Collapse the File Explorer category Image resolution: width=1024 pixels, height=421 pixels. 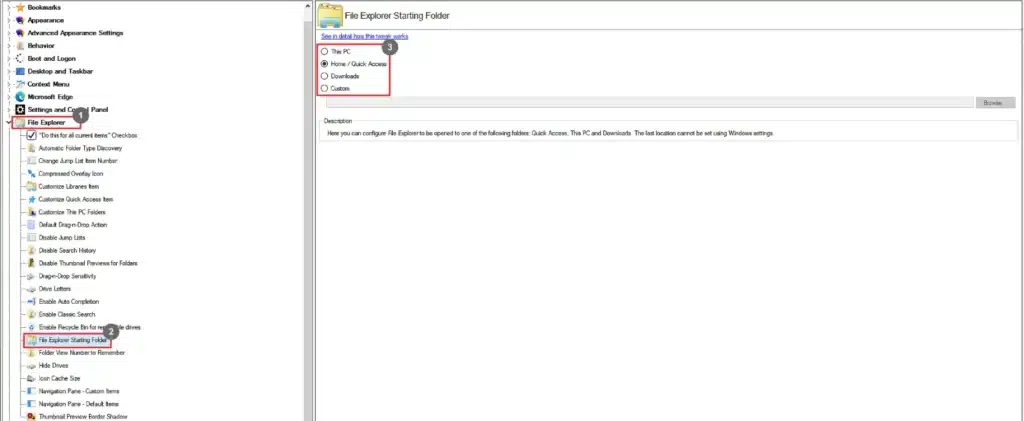click(x=9, y=123)
